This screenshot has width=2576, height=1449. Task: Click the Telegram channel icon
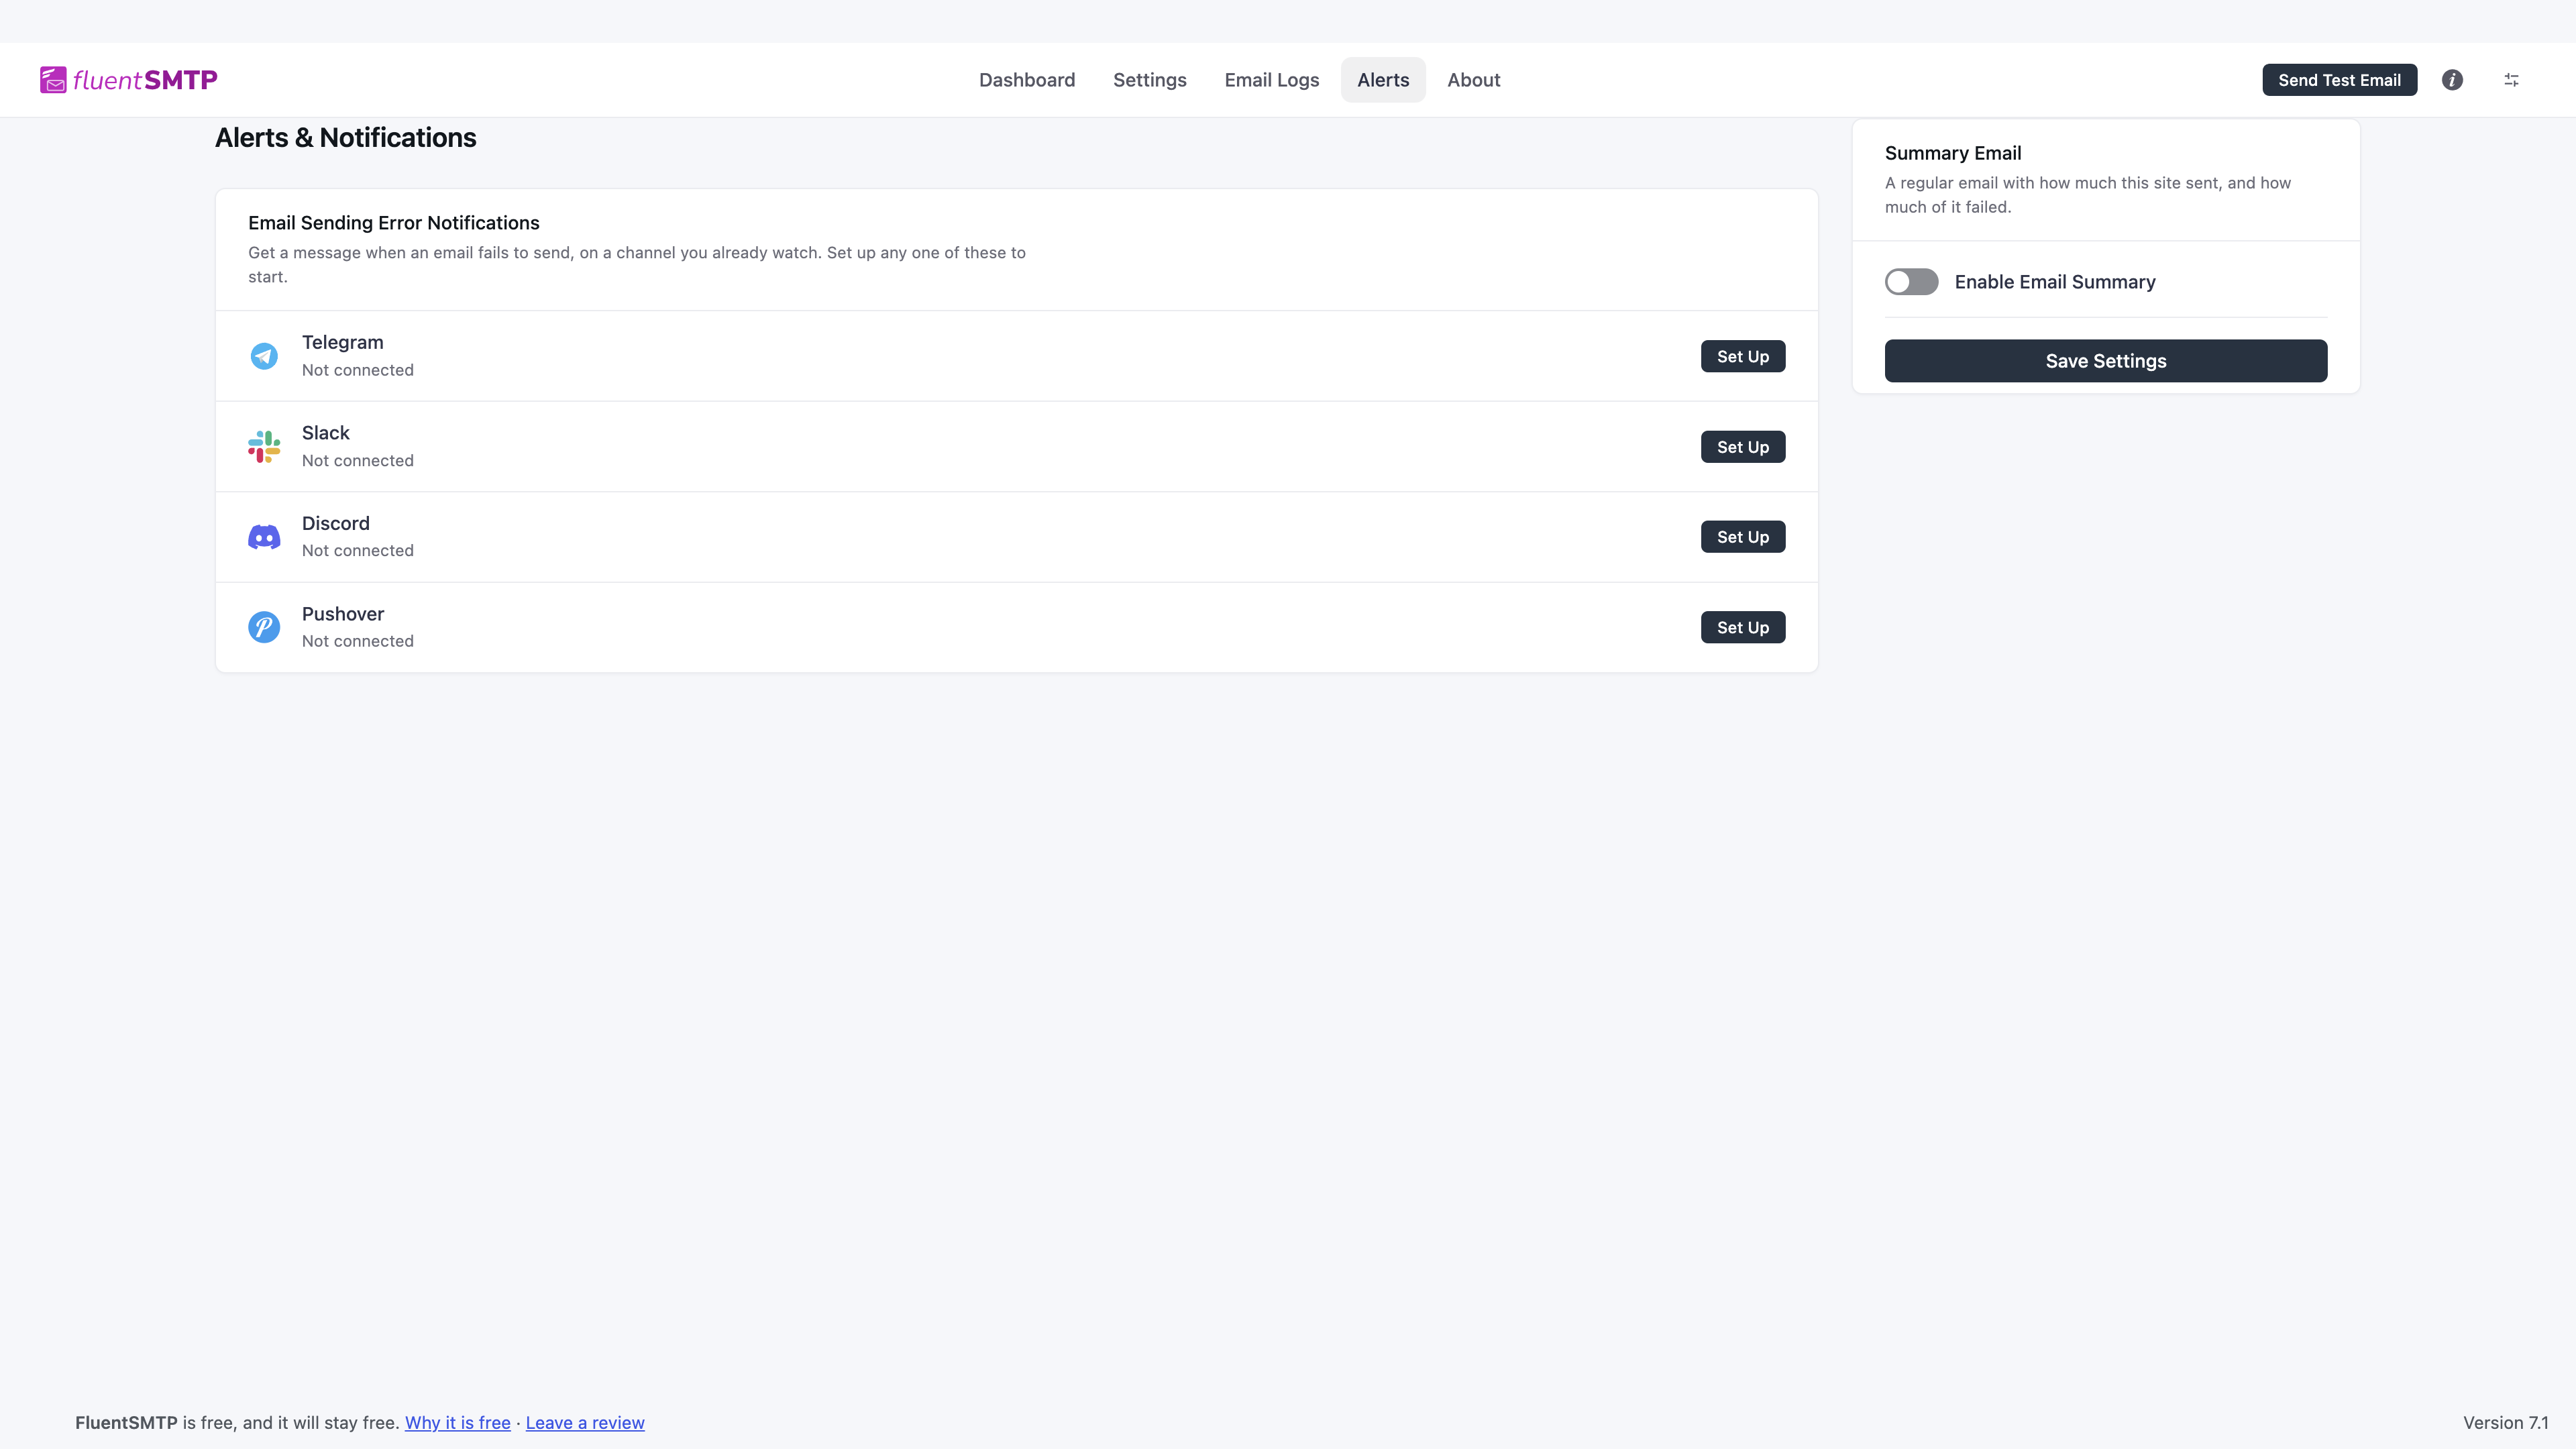click(264, 356)
